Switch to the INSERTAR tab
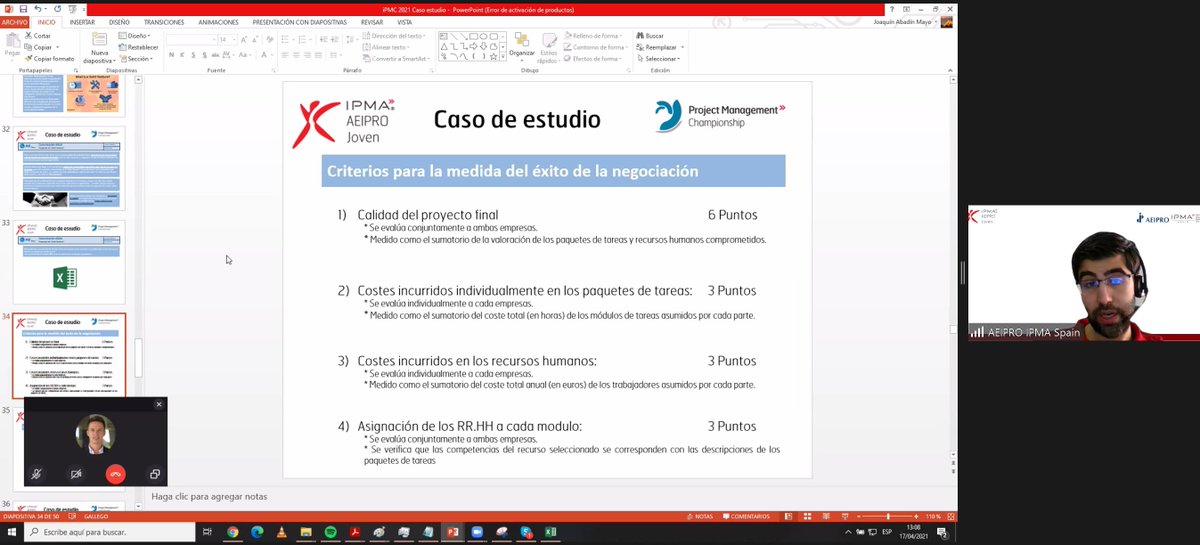Image resolution: width=1200 pixels, height=545 pixels. [82, 21]
